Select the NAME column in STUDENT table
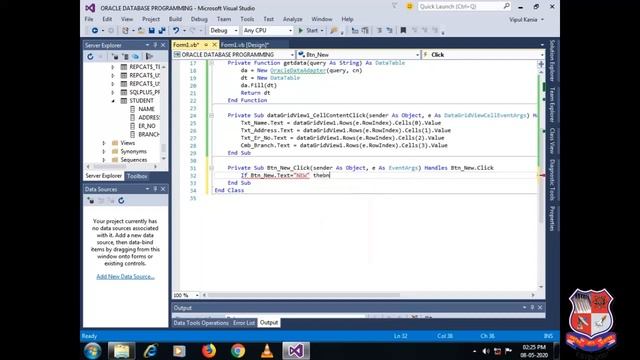The image size is (640, 360). click(x=146, y=109)
